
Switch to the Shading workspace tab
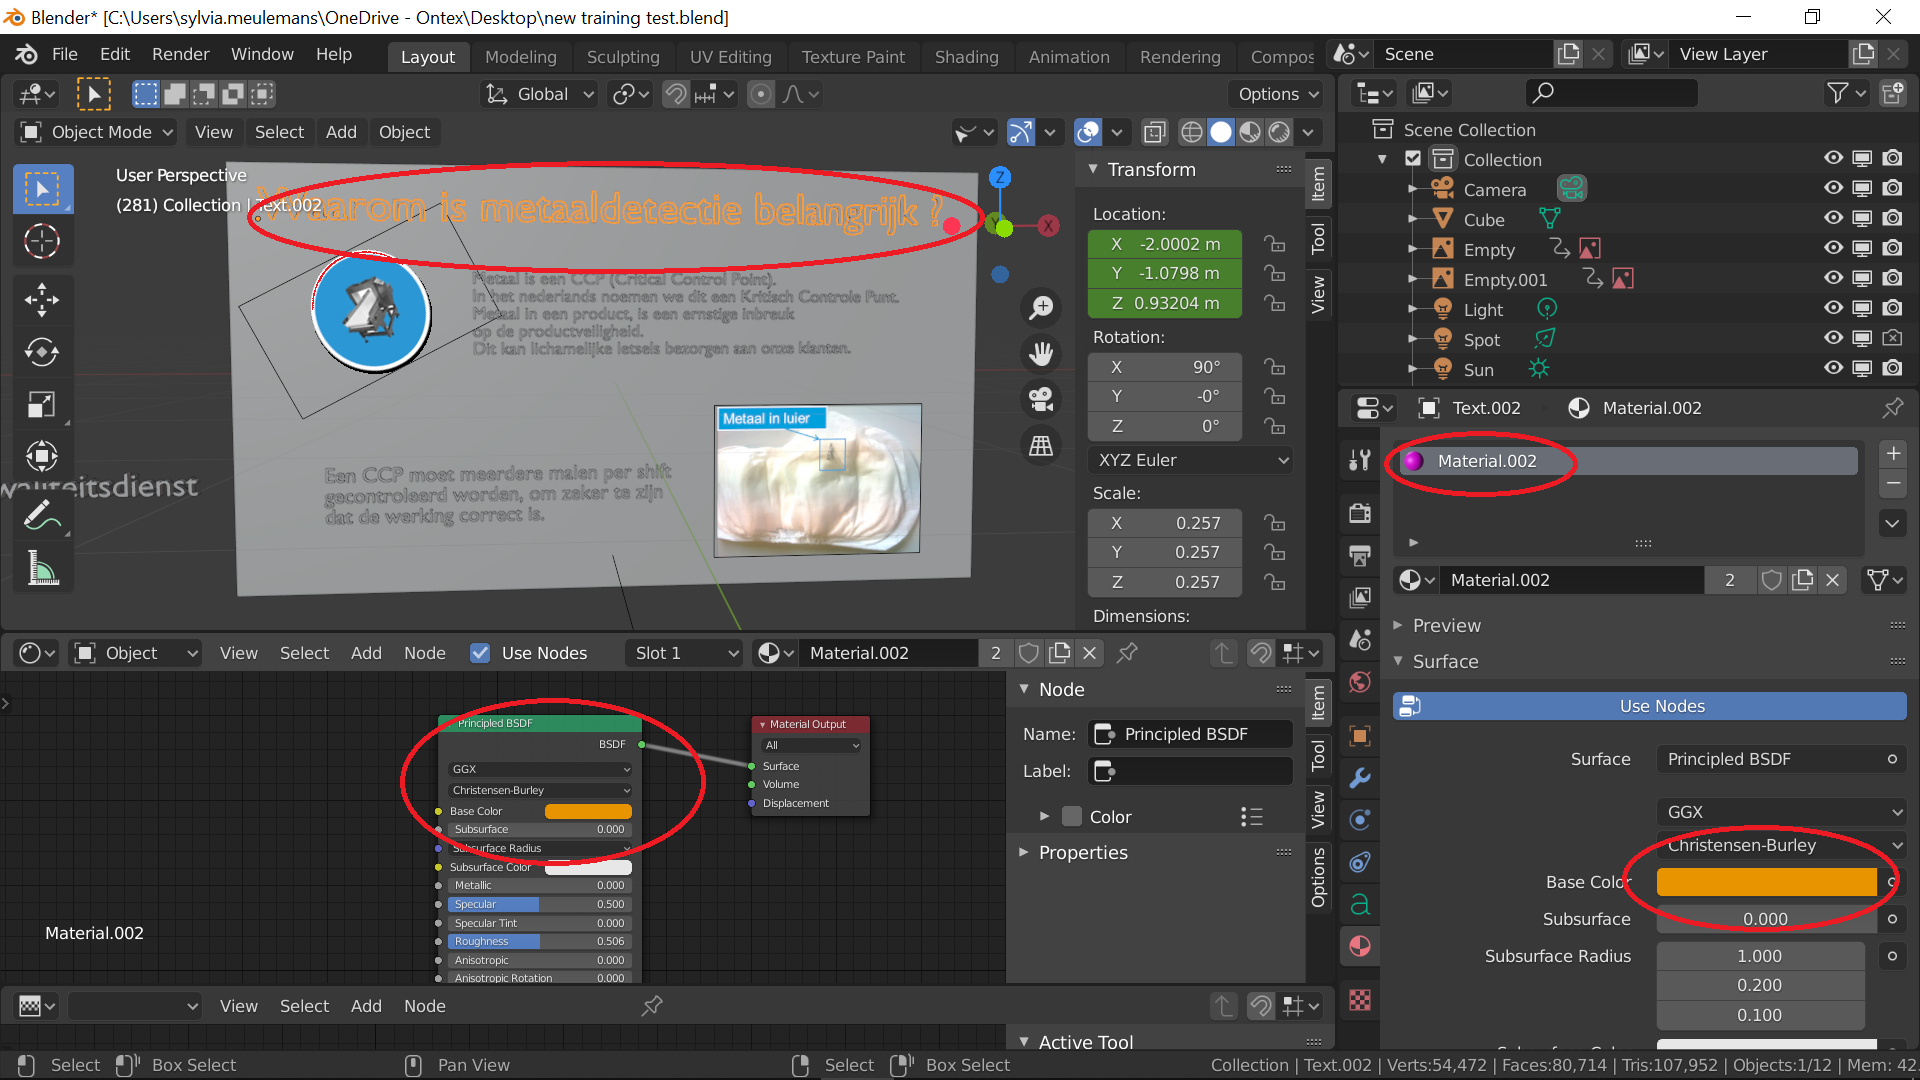(966, 57)
